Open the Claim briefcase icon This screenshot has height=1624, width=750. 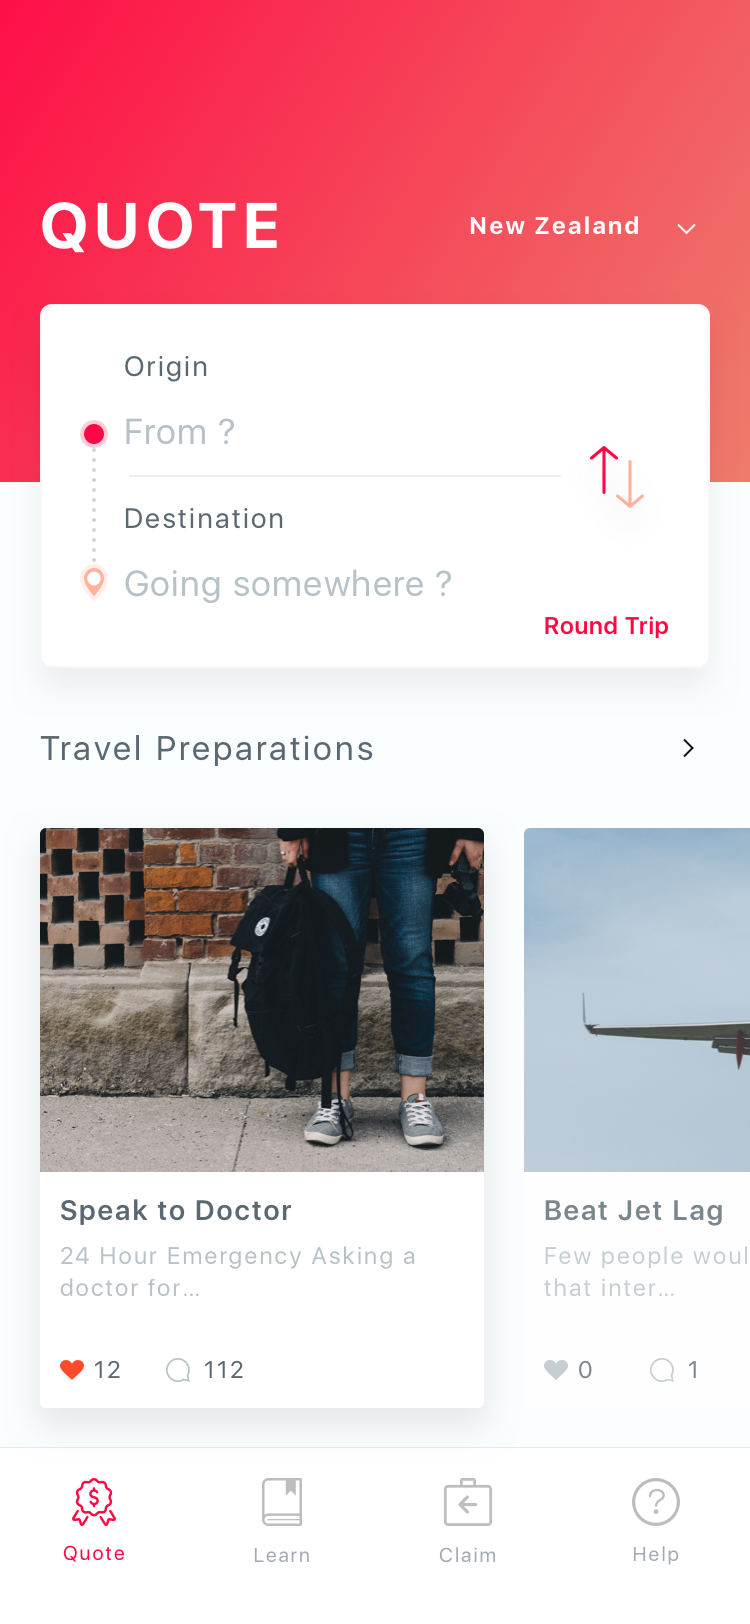(x=468, y=1502)
